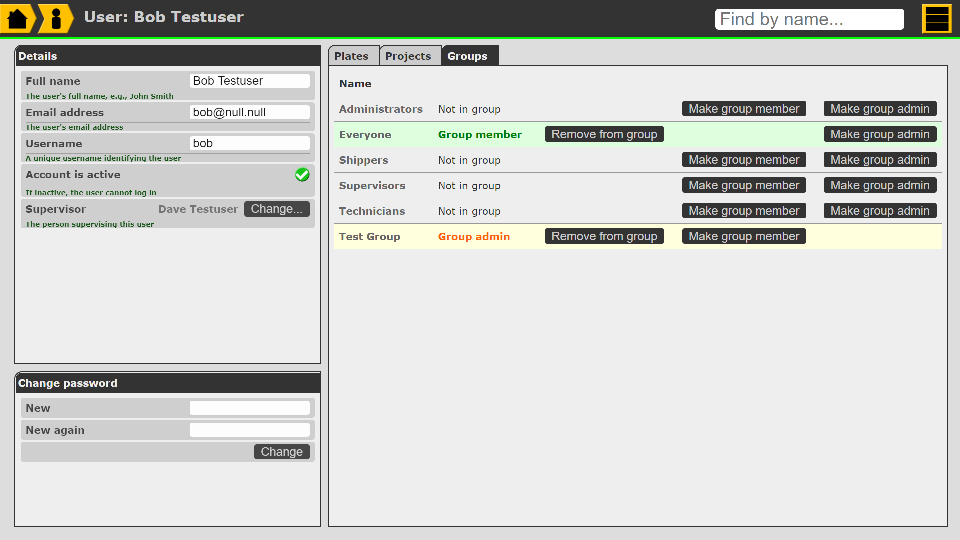
Task: Select the Groups tab
Action: 467,56
